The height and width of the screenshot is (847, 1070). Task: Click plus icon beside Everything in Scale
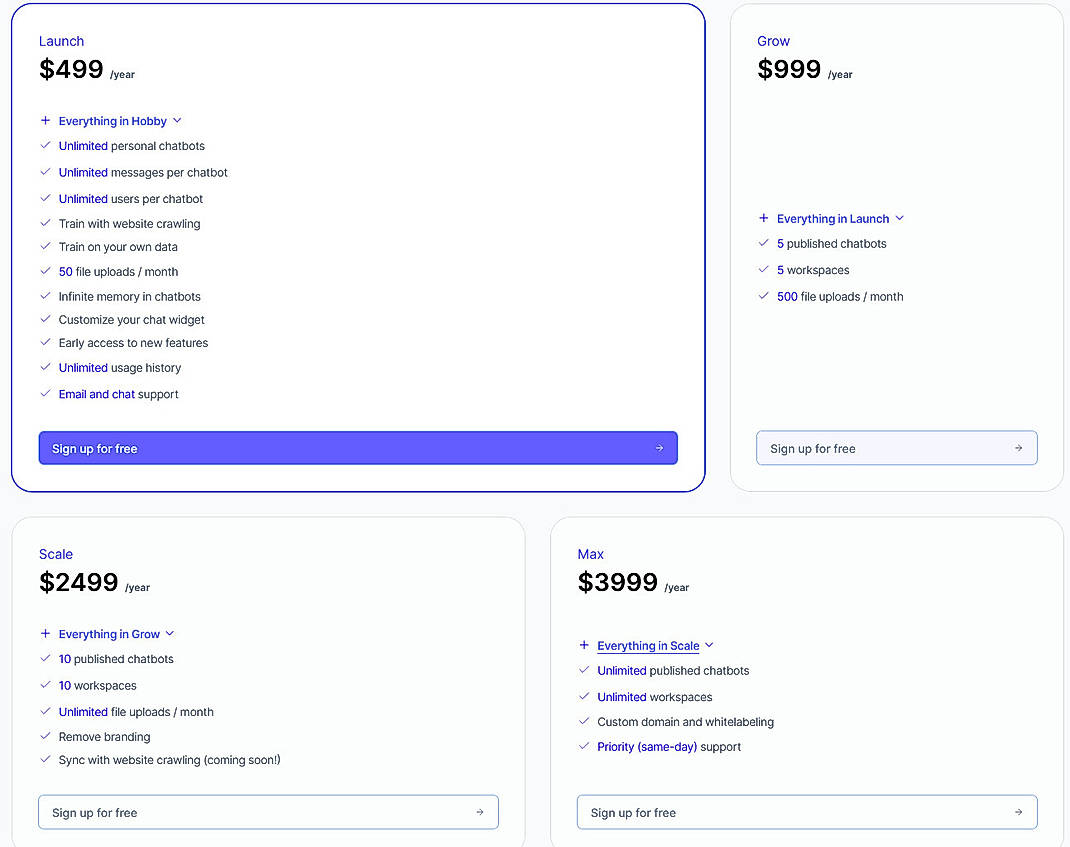pyautogui.click(x=584, y=646)
